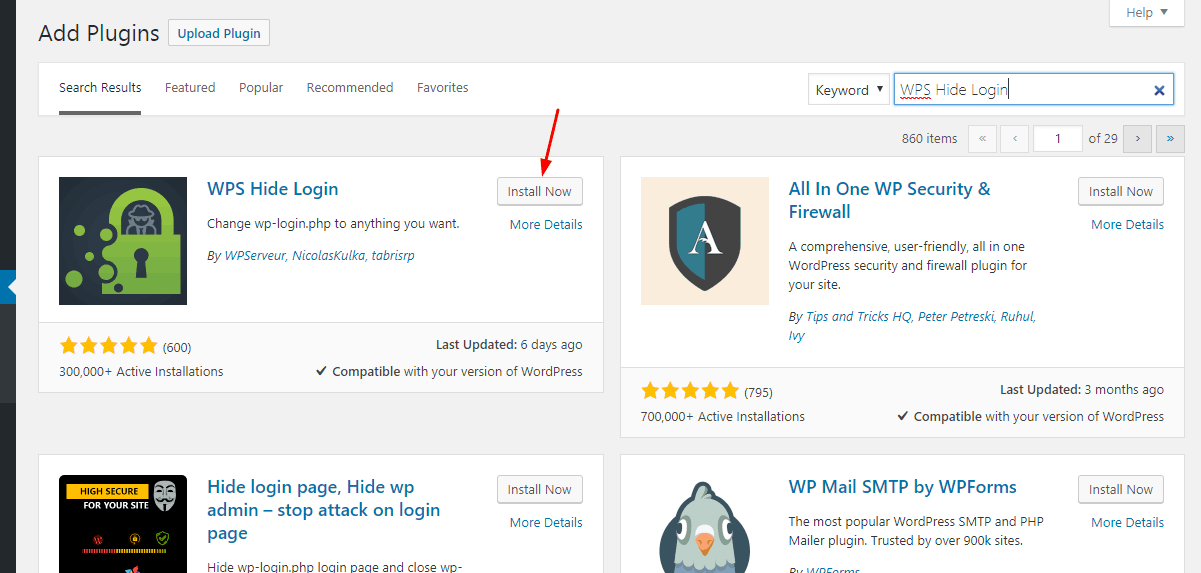1201x573 pixels.
Task: Open More Details for Hide login page plugin
Action: coord(546,522)
